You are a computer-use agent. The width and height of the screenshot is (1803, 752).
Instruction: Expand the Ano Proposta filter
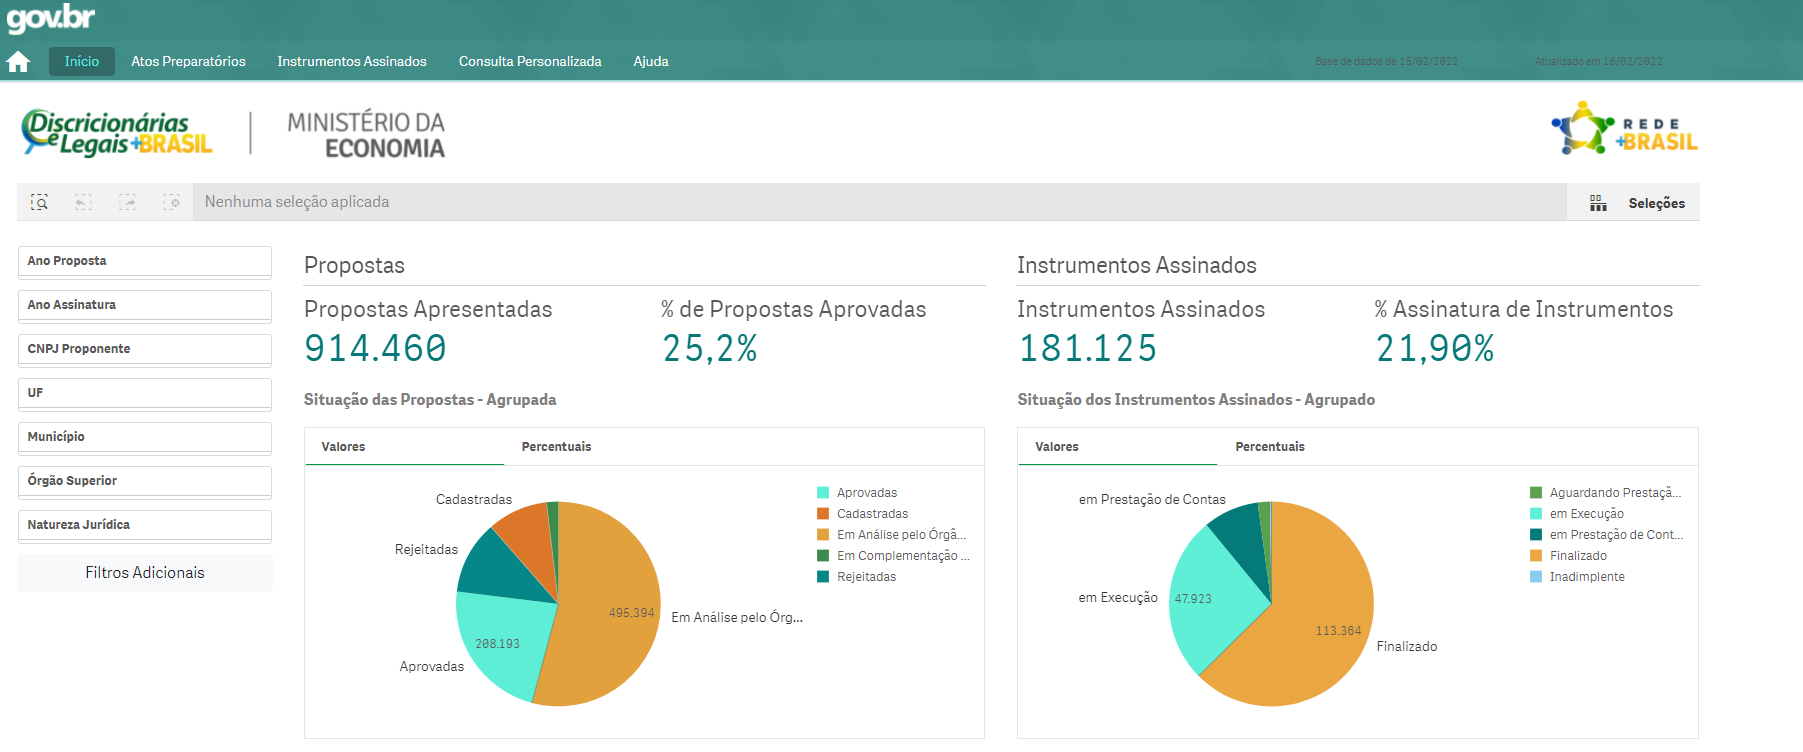pos(144,261)
